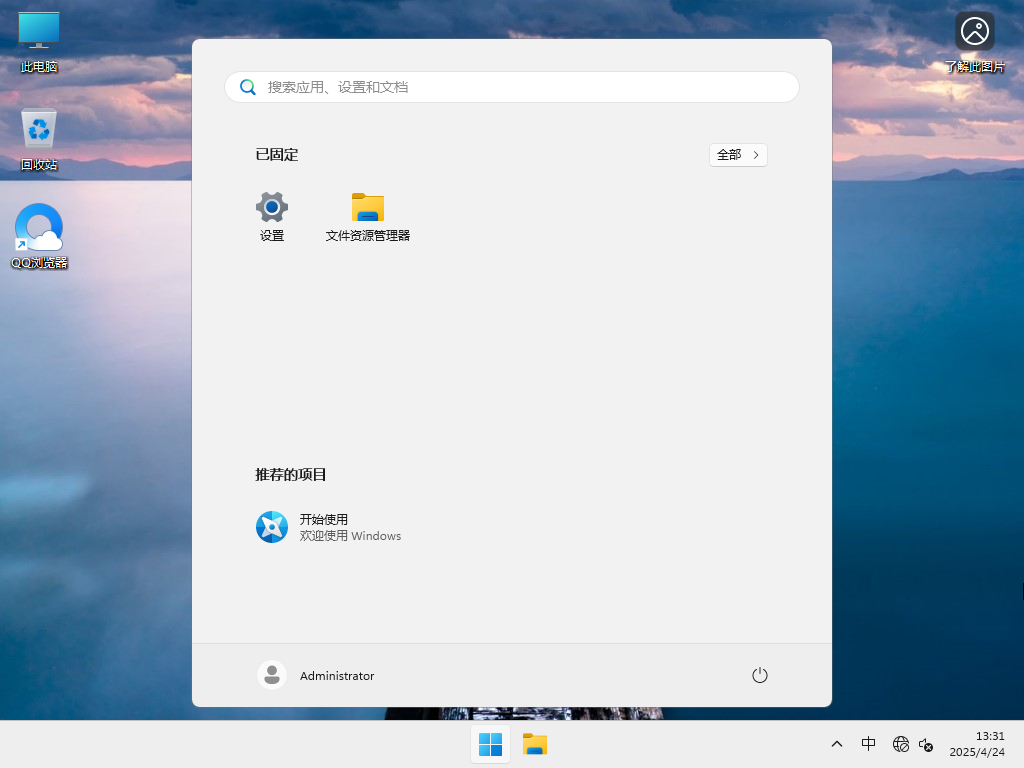The image size is (1024, 768).
Task: Open File Explorer from the taskbar
Action: [534, 744]
